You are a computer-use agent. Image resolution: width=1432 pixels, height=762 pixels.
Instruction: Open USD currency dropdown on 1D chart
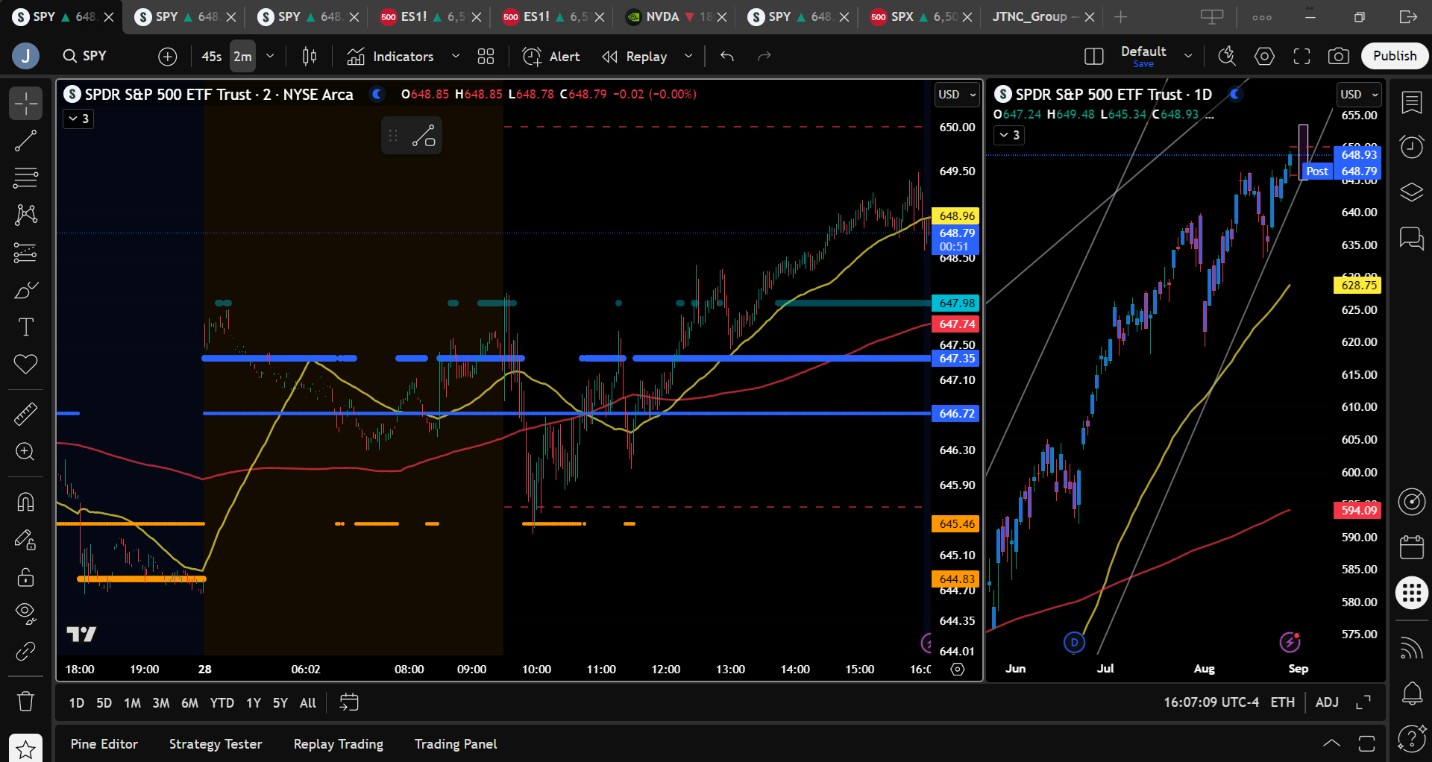(x=1358, y=95)
